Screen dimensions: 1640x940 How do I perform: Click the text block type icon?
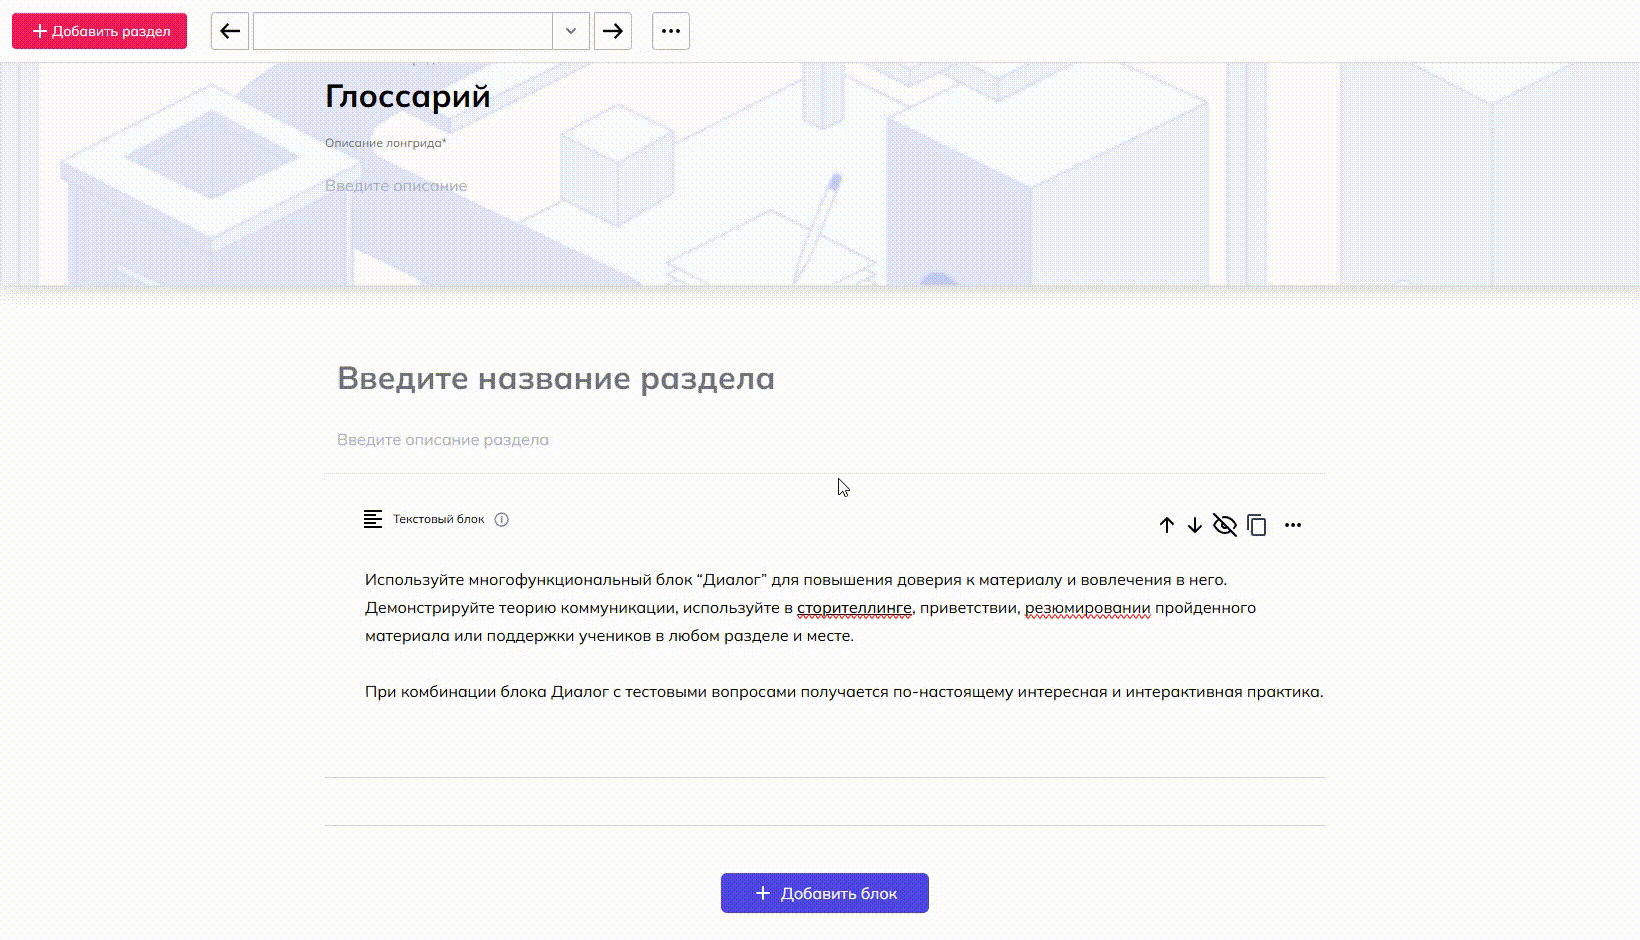pyautogui.click(x=373, y=519)
